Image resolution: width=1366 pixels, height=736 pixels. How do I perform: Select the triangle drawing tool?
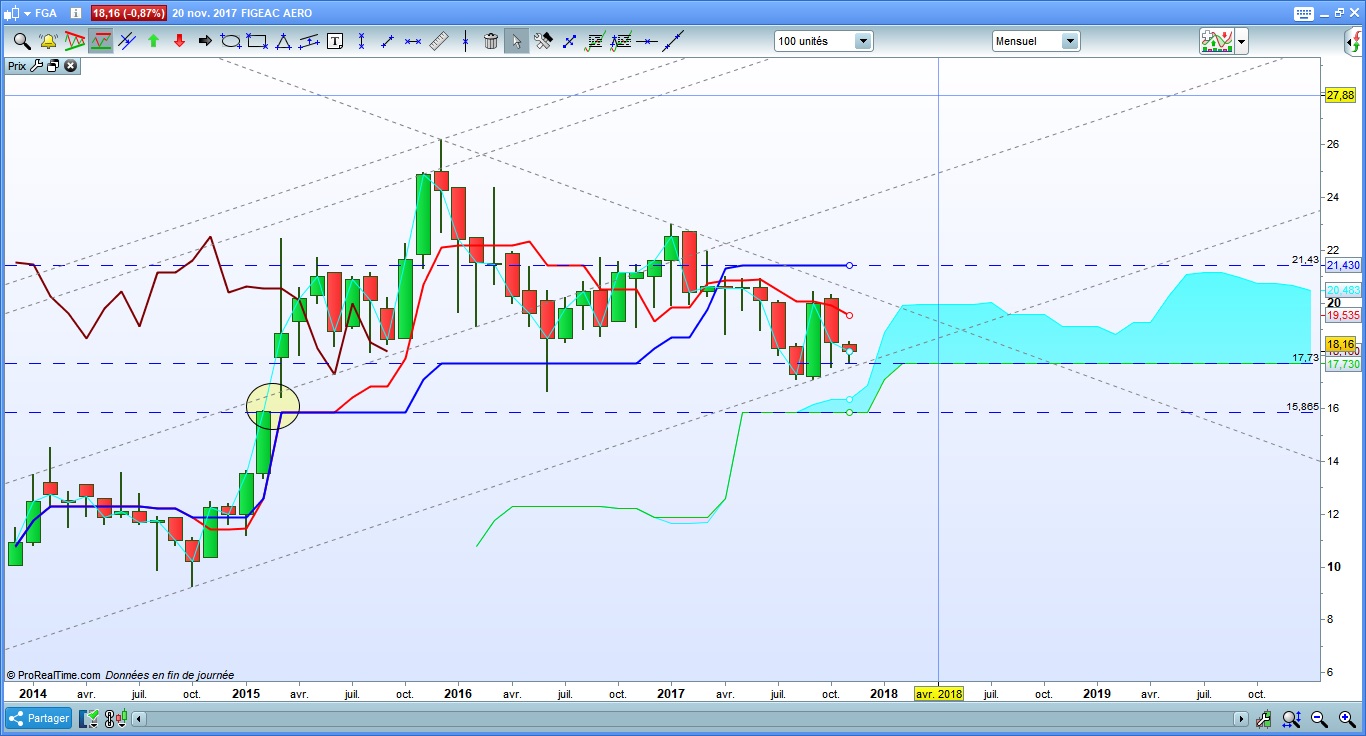pos(283,41)
